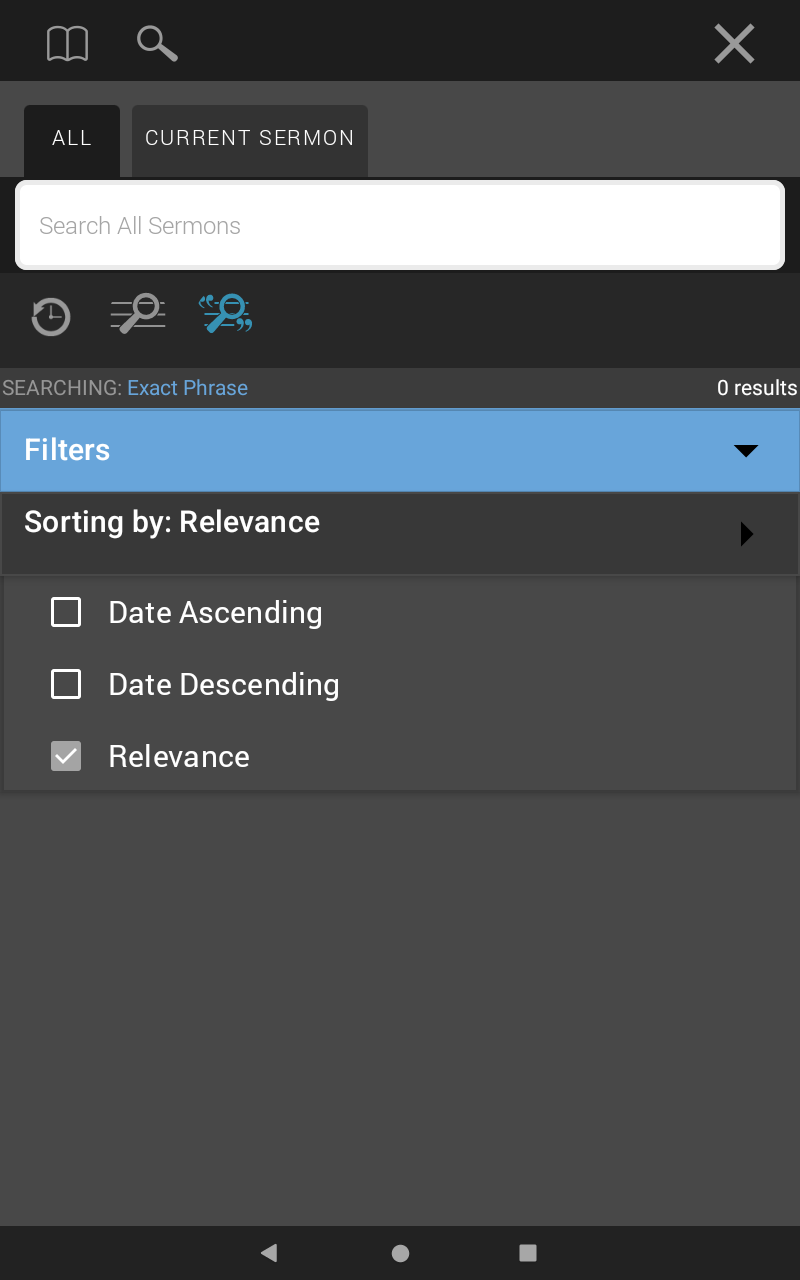The height and width of the screenshot is (1280, 800).
Task: Close the search panel with X
Action: (734, 44)
